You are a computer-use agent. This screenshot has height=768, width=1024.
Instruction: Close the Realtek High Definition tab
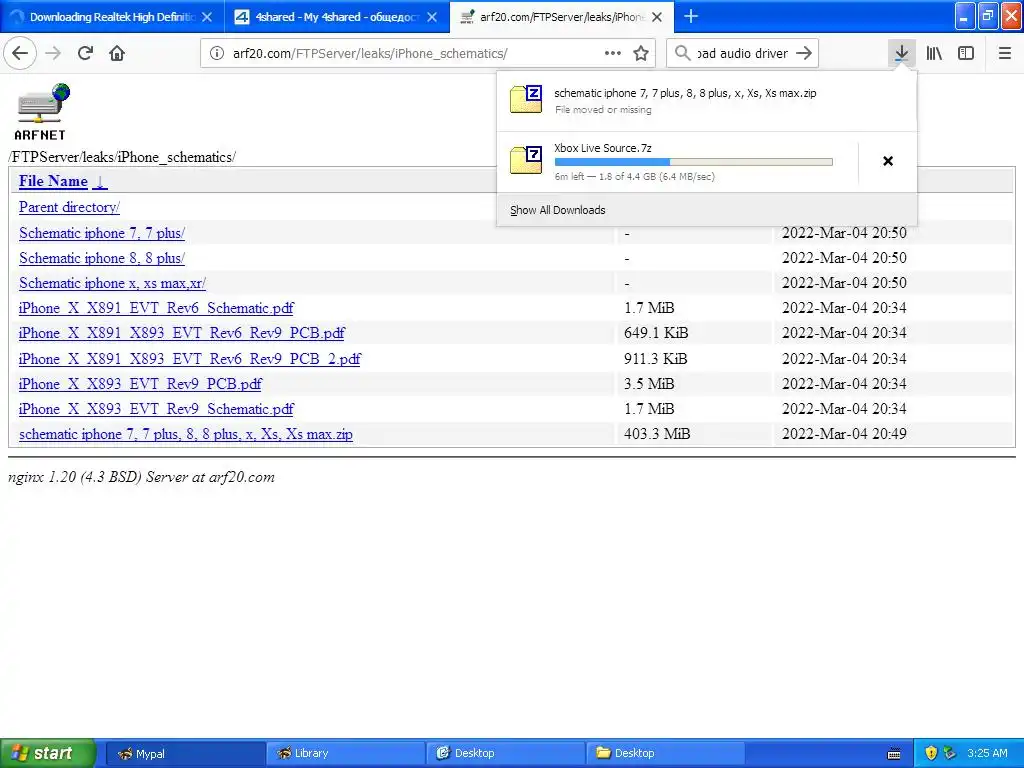(x=207, y=17)
